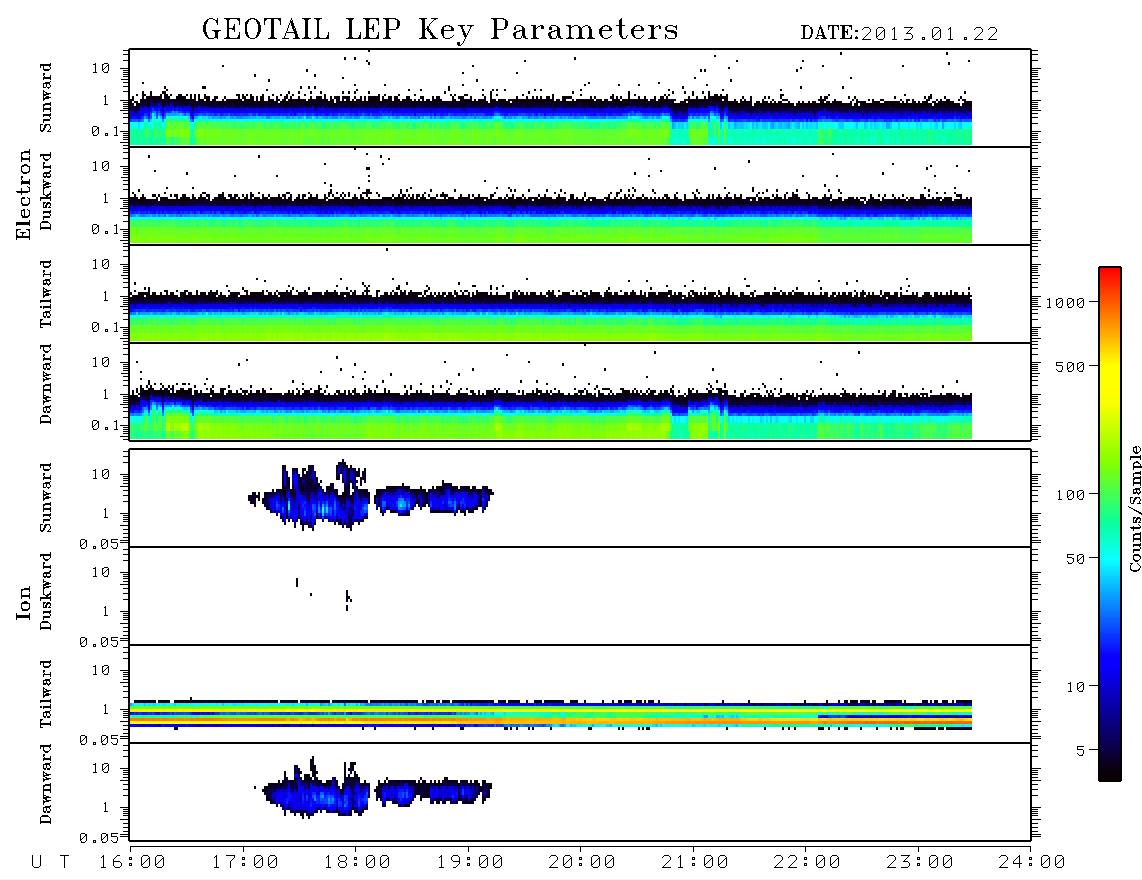Click the 19:00 time tick label
1142x880 pixels.
click(470, 863)
